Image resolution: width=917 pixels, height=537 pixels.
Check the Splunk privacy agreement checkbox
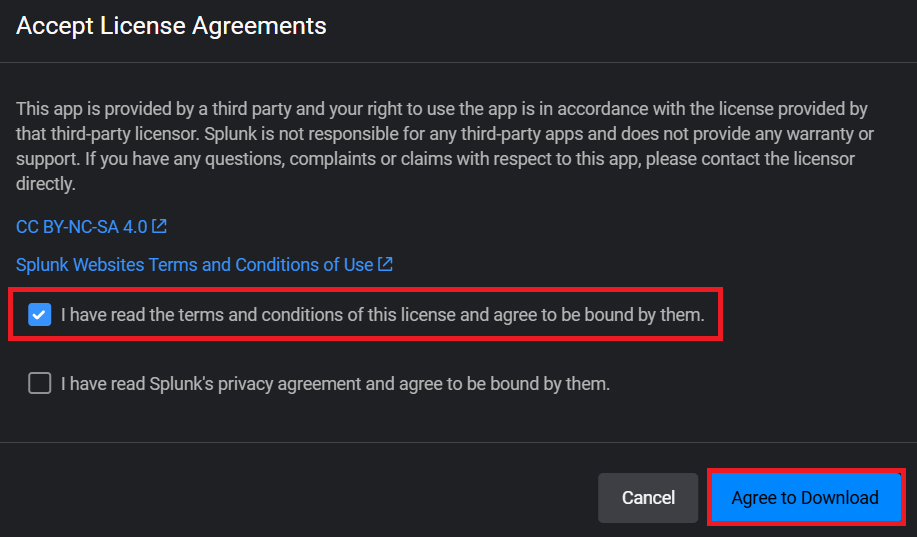click(39, 383)
